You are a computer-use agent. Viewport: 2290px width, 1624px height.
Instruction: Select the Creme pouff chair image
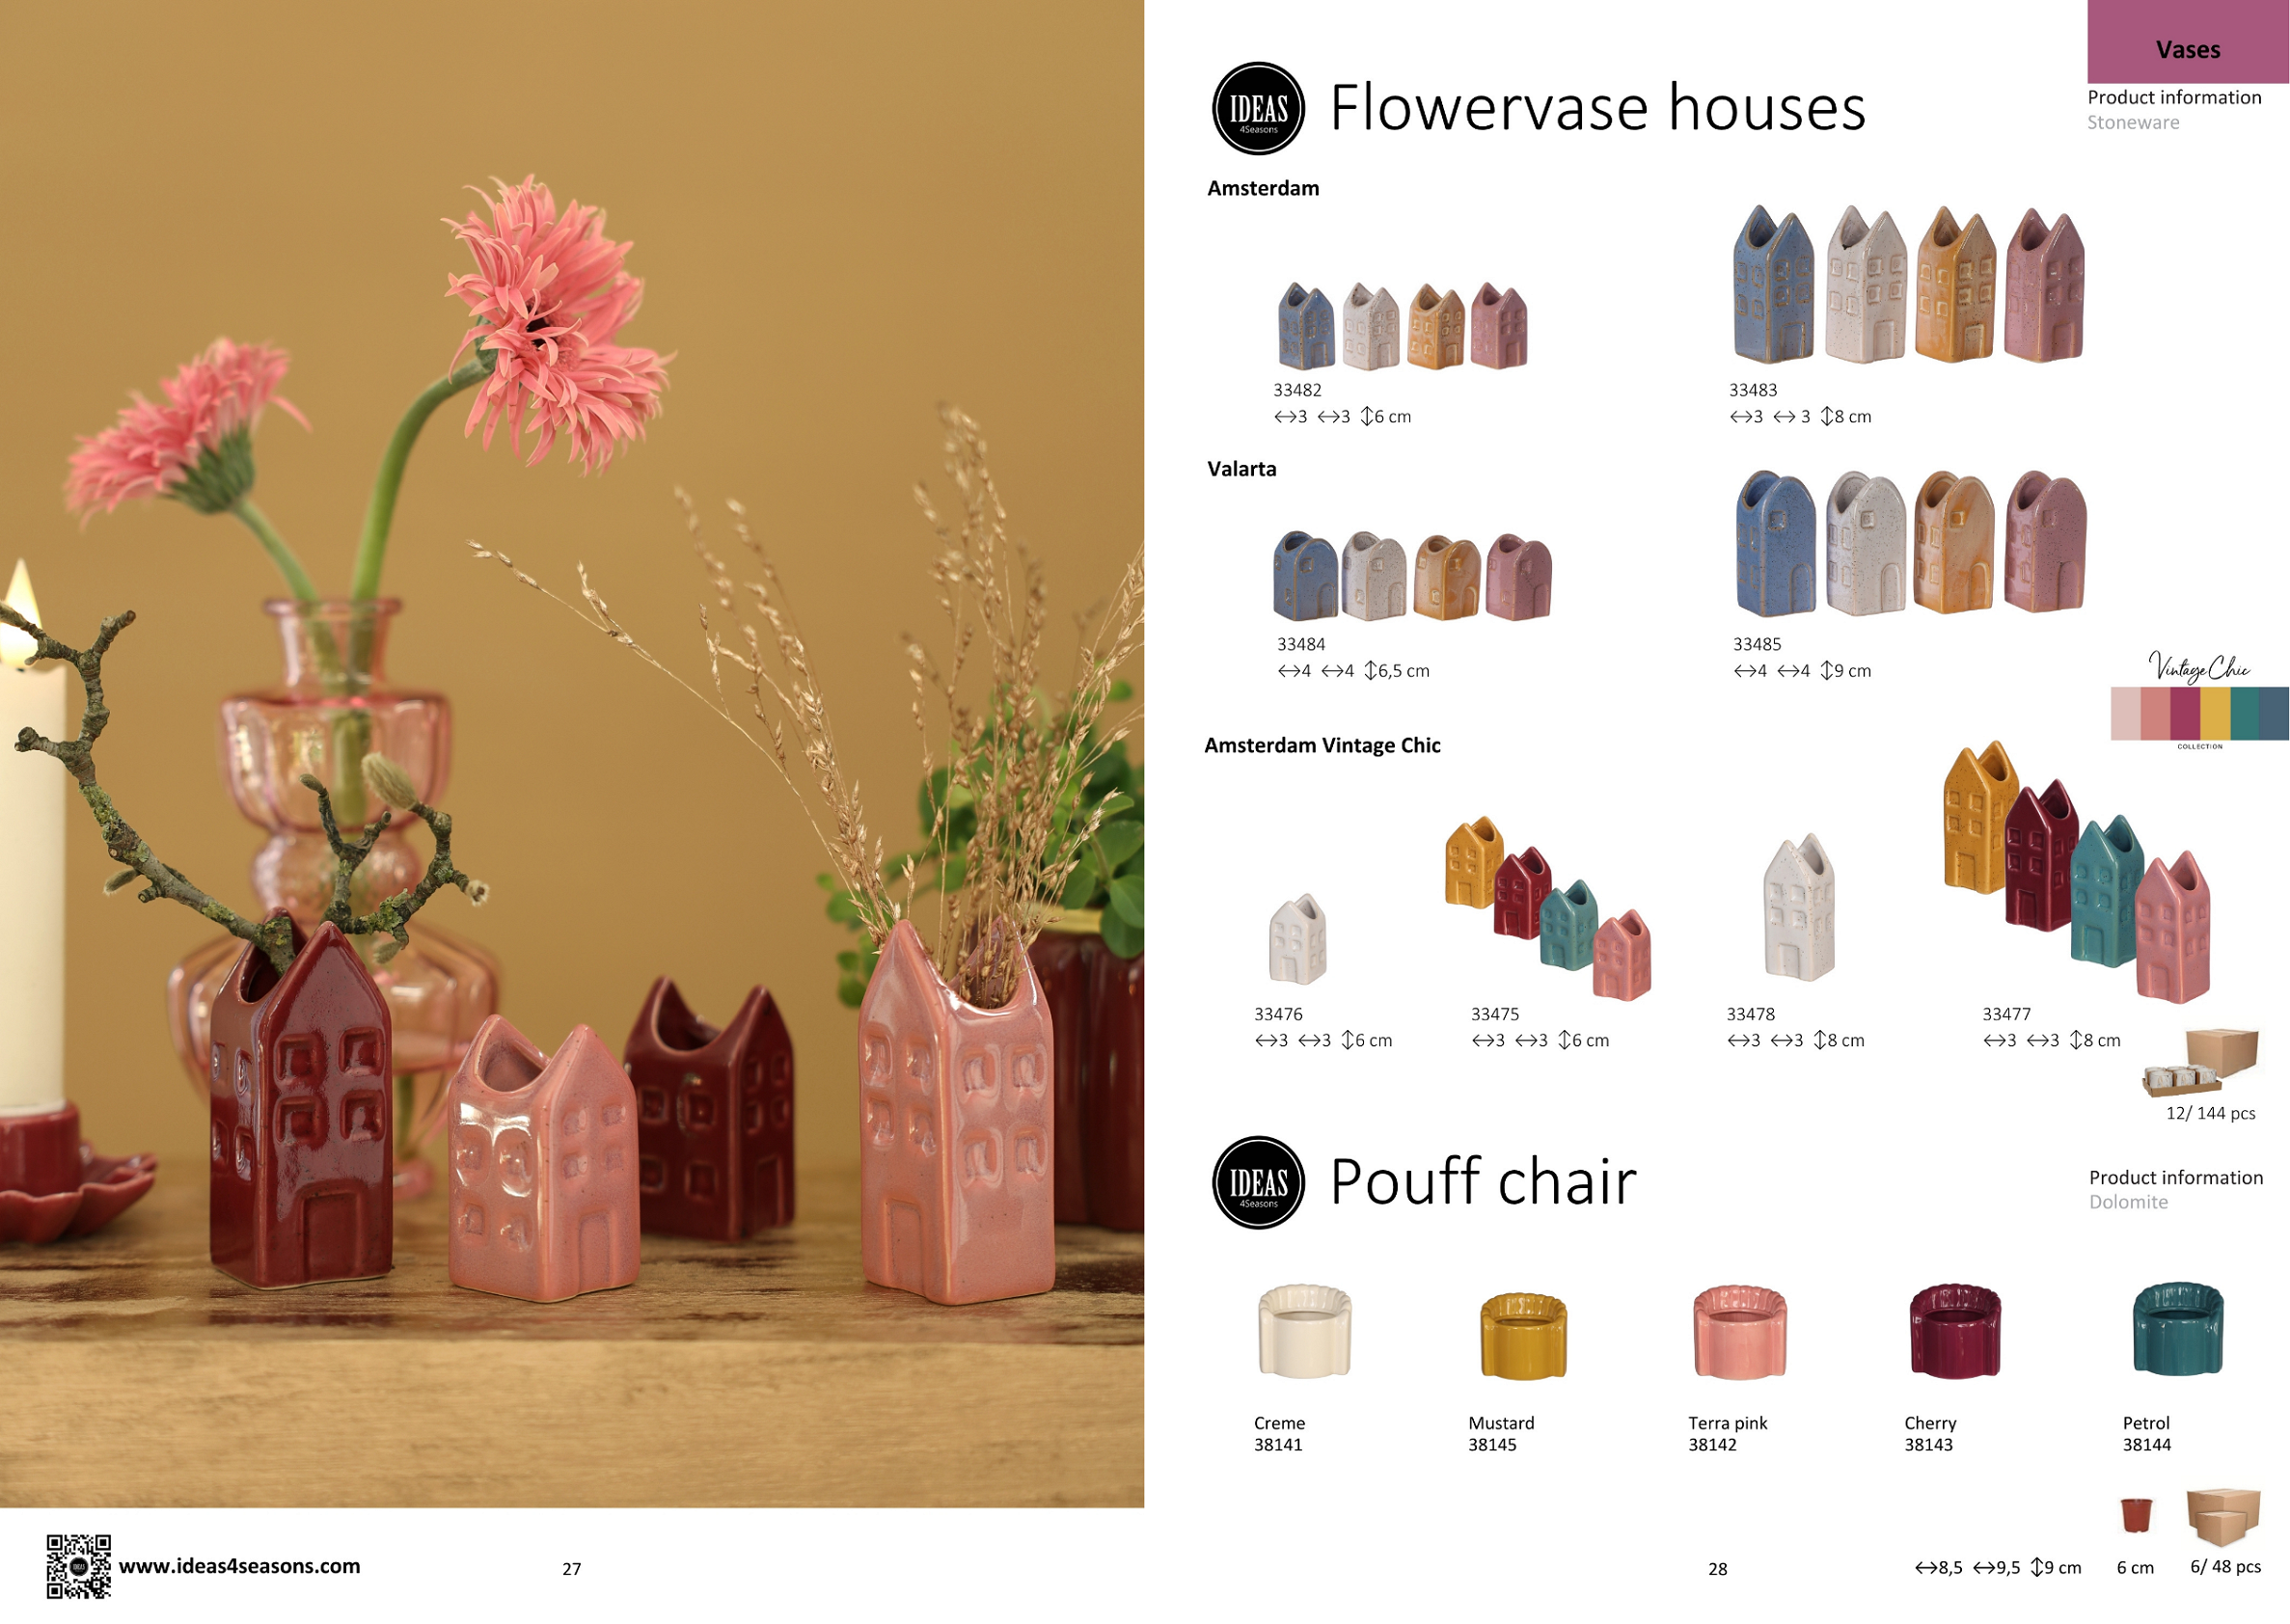click(1304, 1331)
